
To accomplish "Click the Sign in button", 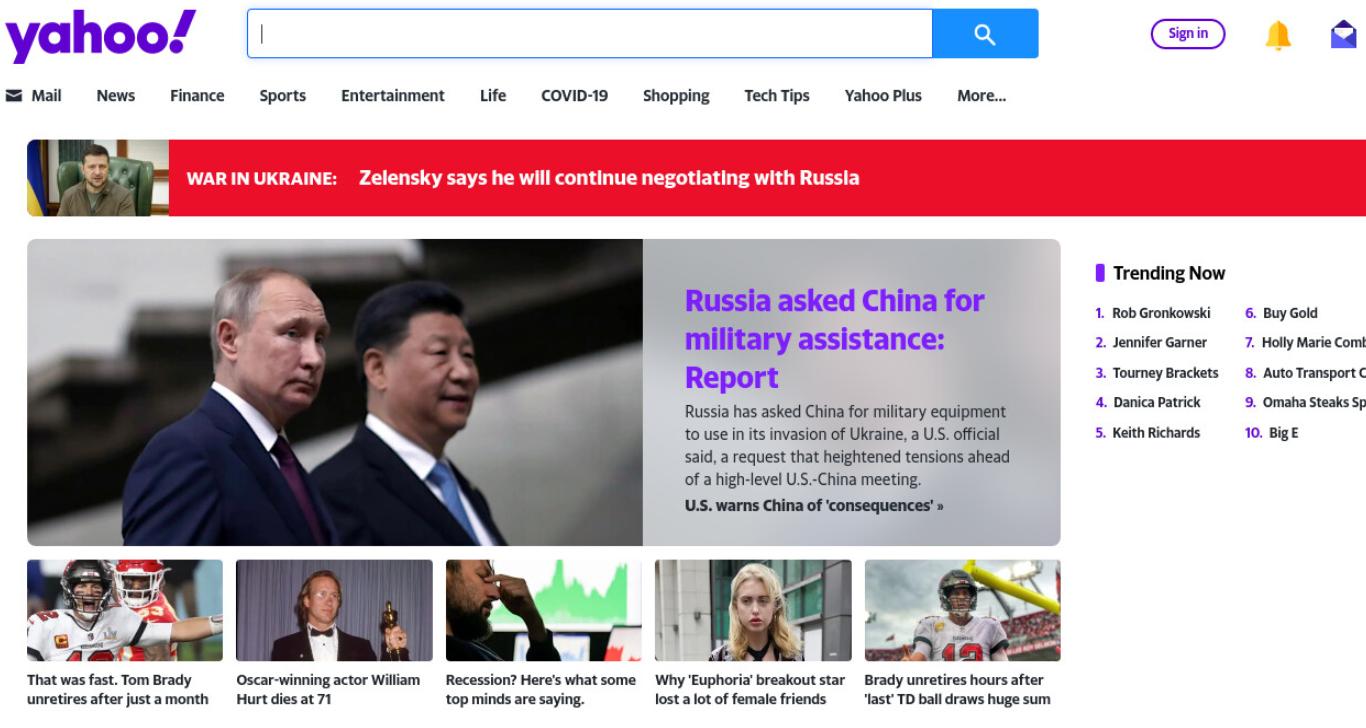I will (1188, 34).
